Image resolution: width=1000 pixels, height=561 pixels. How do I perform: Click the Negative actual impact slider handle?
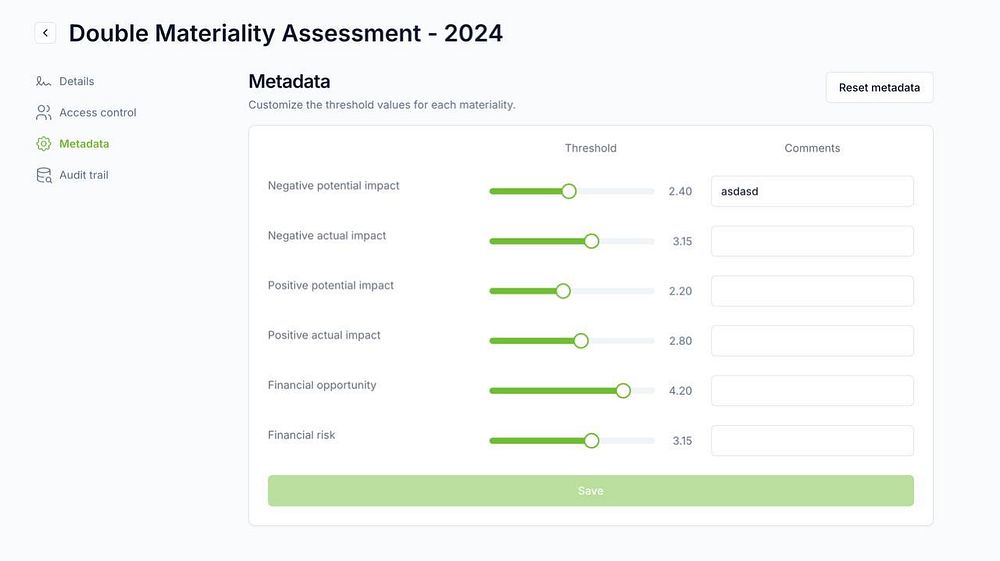[591, 241]
